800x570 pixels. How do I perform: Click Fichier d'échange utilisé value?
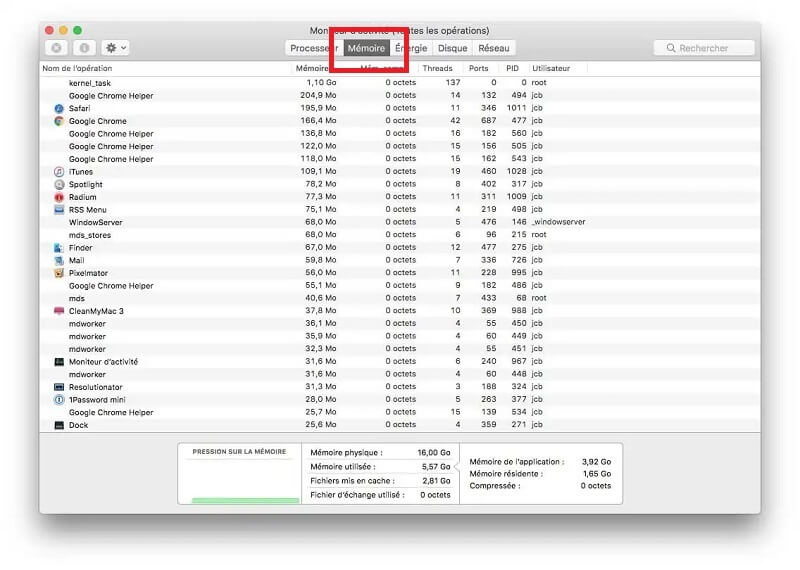435,495
